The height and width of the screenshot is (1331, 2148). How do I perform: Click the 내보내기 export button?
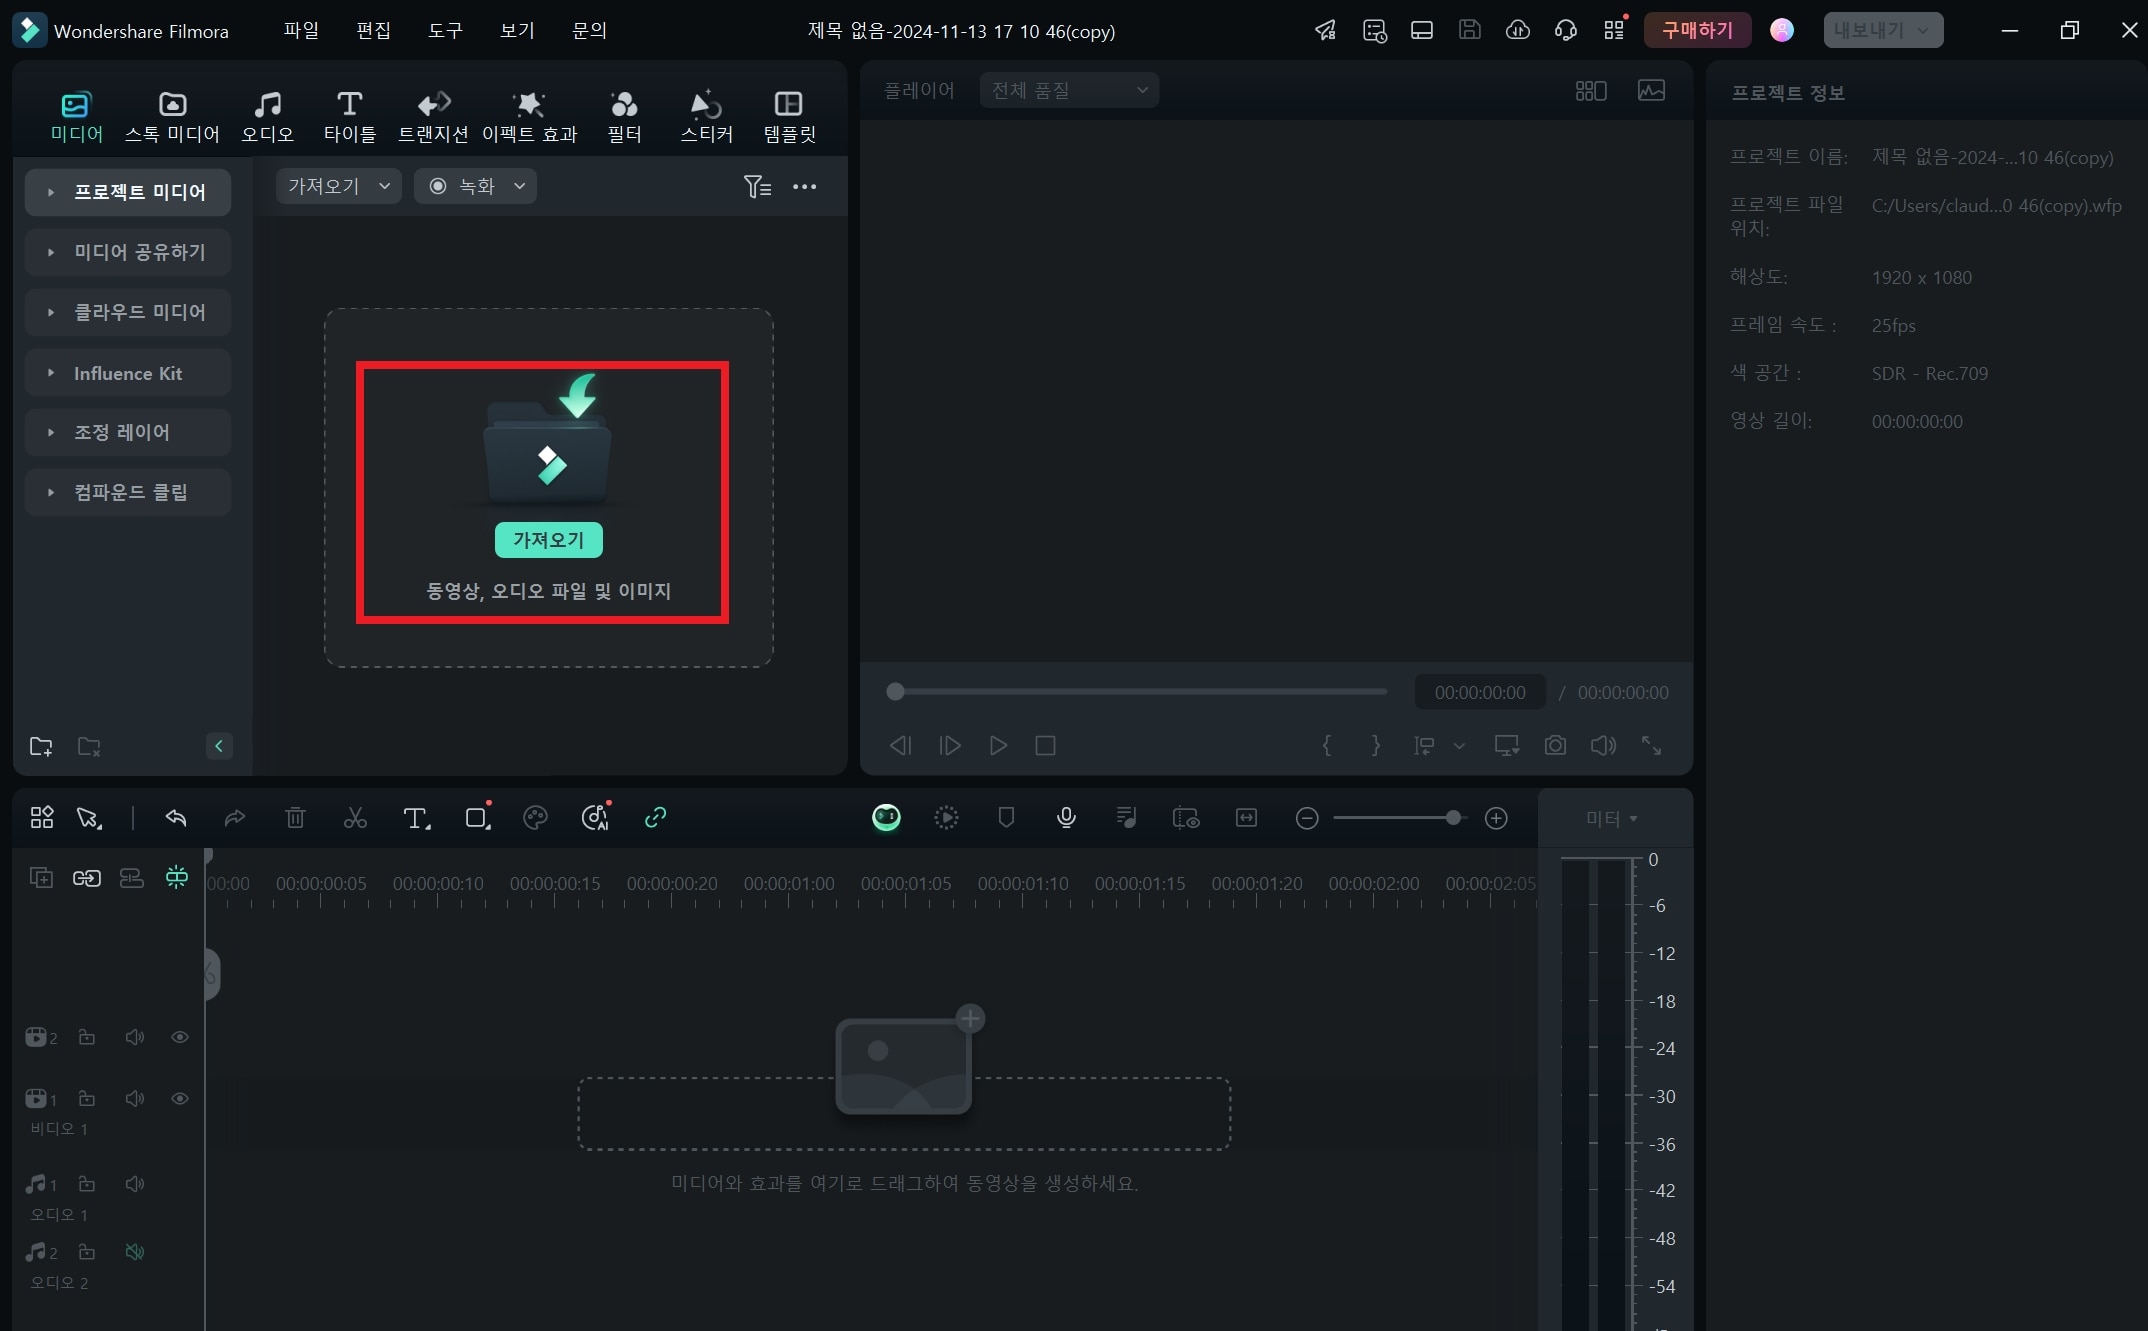1883,31
